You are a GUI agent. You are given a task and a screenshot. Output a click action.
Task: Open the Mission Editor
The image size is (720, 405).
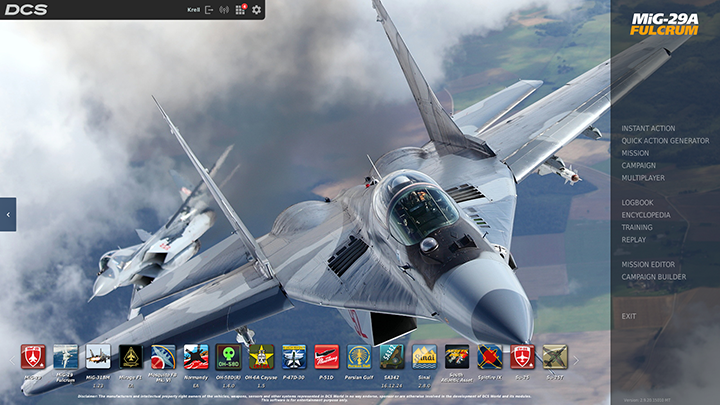[x=649, y=265]
